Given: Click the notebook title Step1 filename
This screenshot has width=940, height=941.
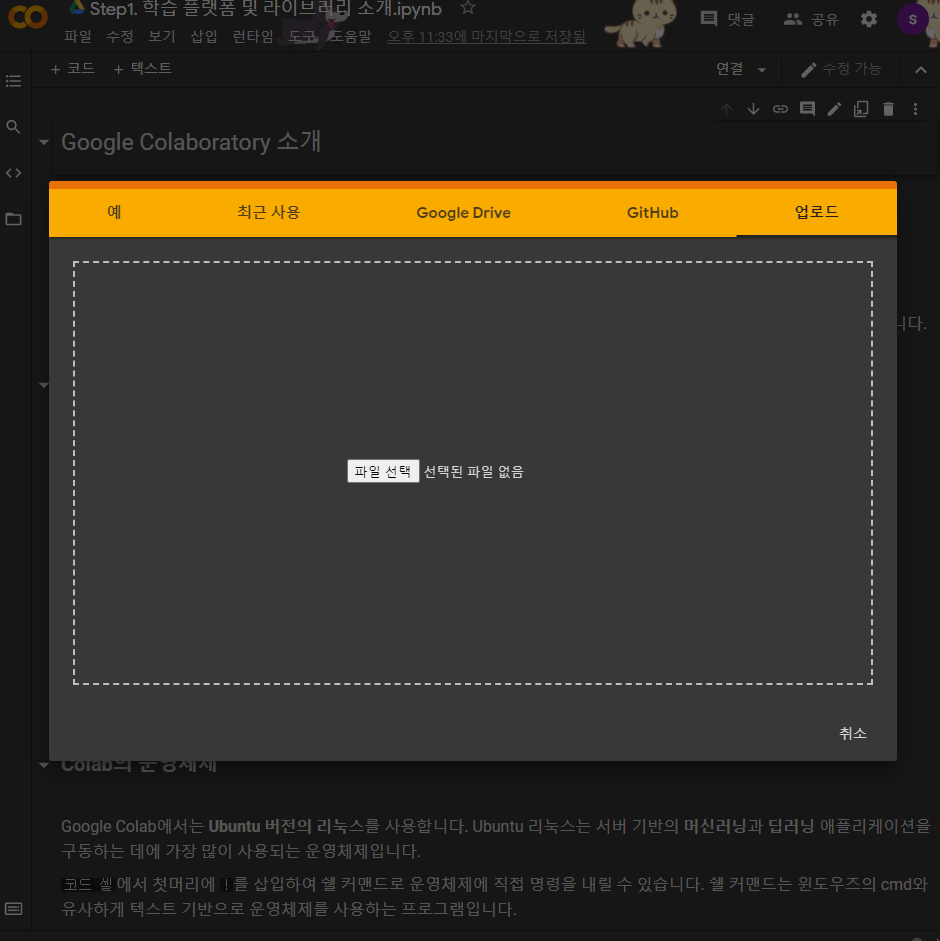Looking at the screenshot, I should click(x=265, y=9).
